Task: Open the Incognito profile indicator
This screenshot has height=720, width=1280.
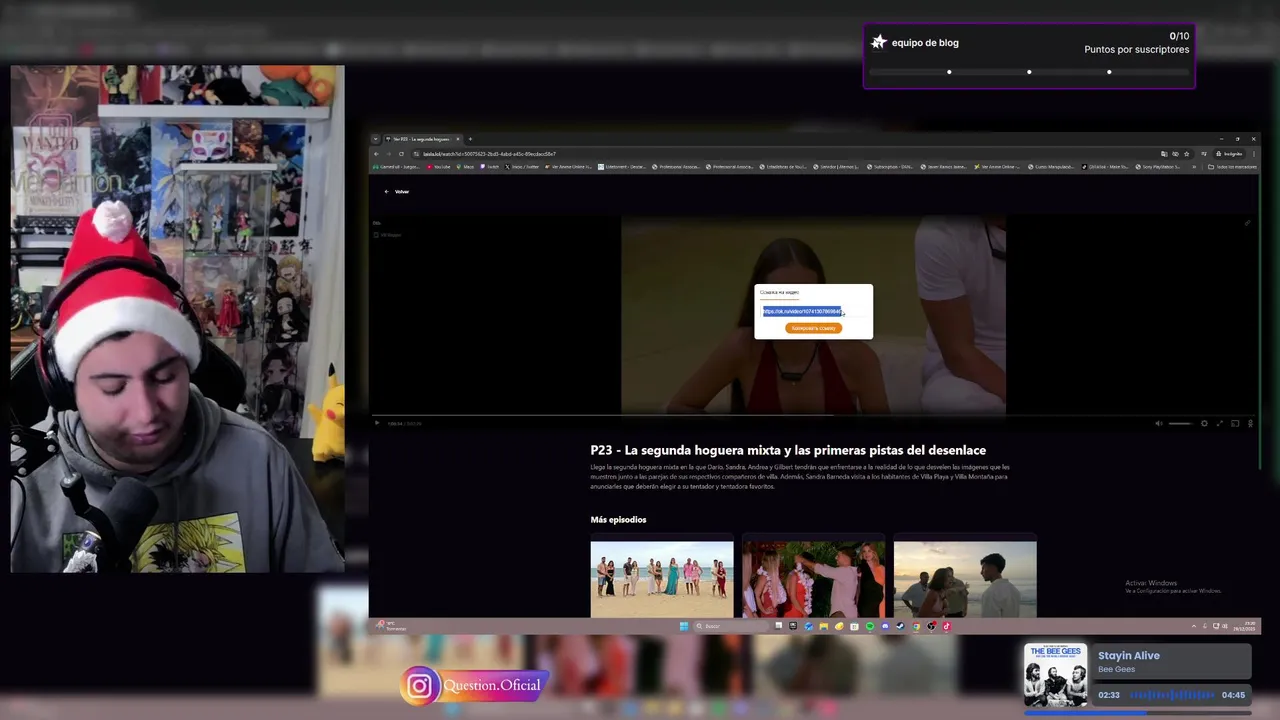Action: tap(1227, 154)
